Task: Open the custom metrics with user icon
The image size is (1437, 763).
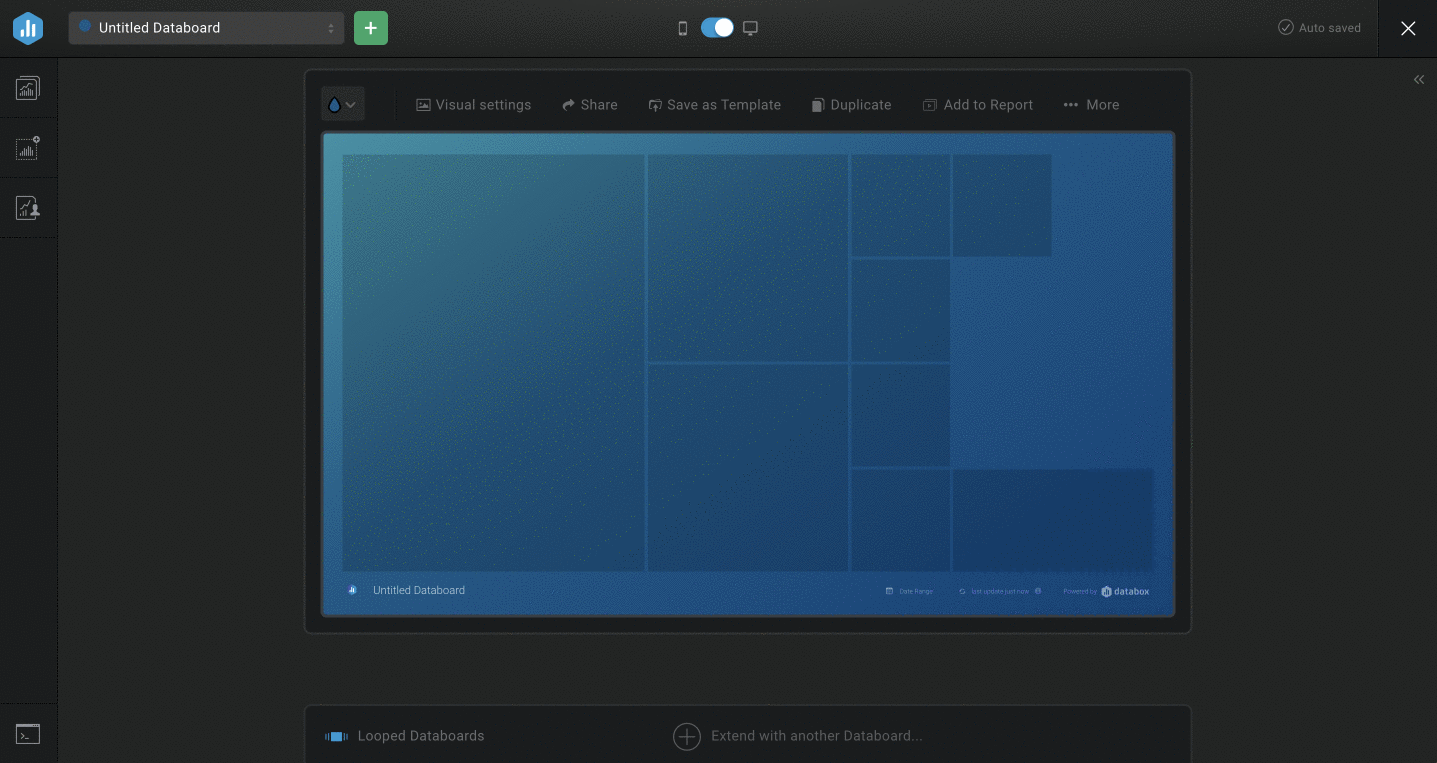Action: click(x=28, y=208)
